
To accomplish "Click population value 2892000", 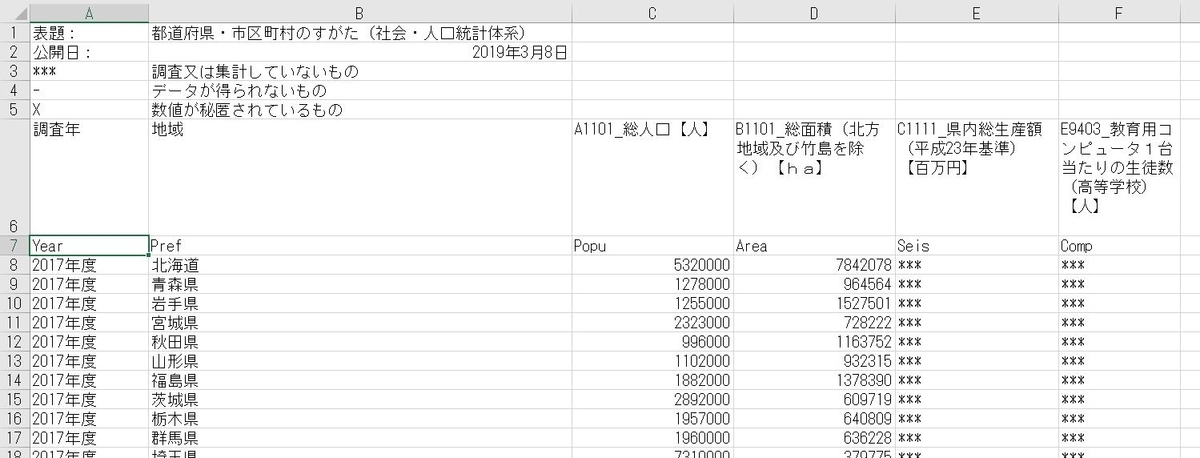I will 653,400.
